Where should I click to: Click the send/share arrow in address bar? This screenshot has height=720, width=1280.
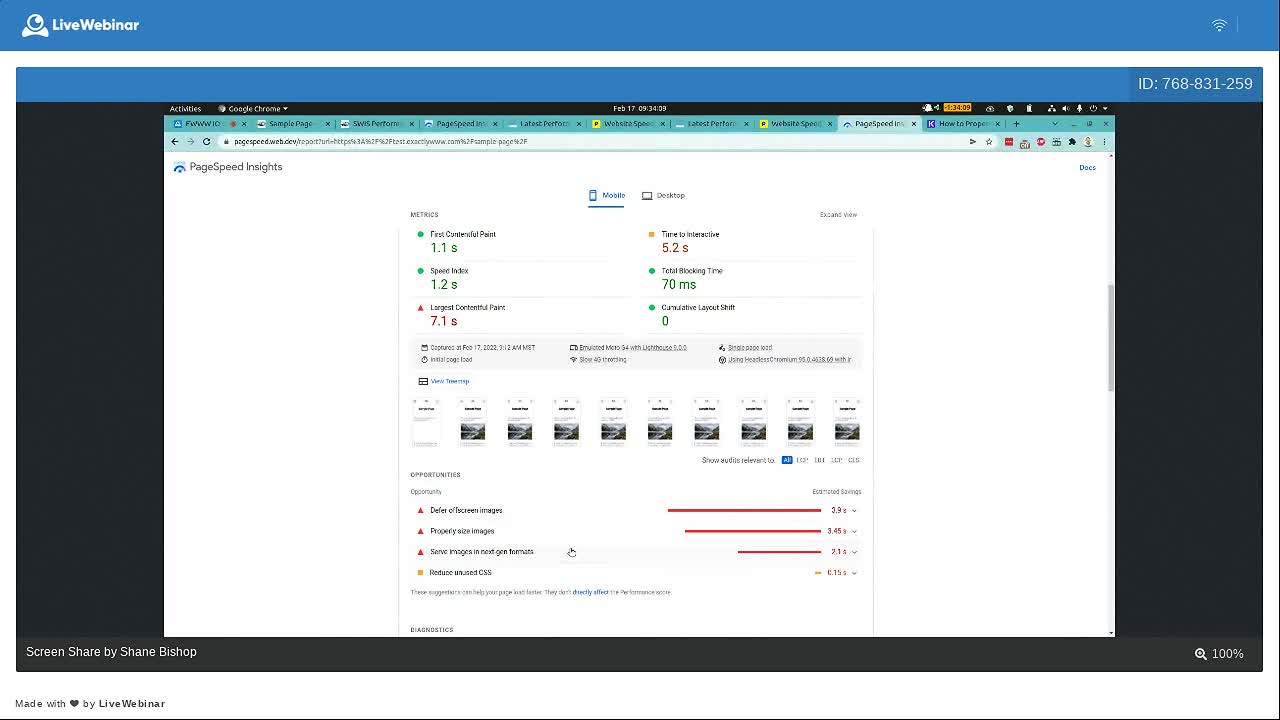coord(973,142)
